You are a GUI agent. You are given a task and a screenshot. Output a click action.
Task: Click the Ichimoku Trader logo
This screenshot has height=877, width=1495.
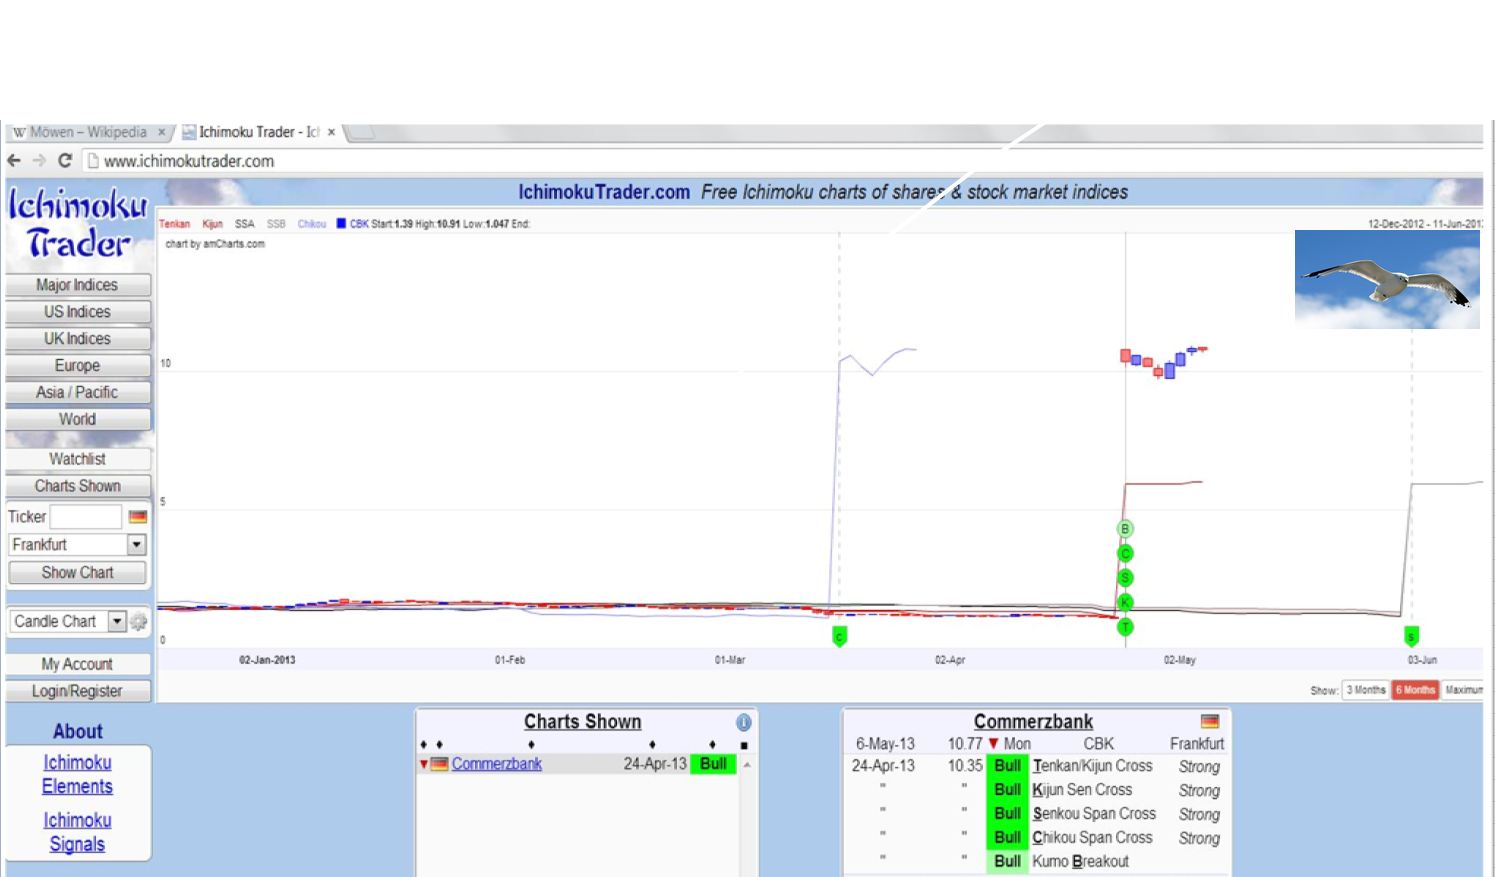tap(78, 225)
